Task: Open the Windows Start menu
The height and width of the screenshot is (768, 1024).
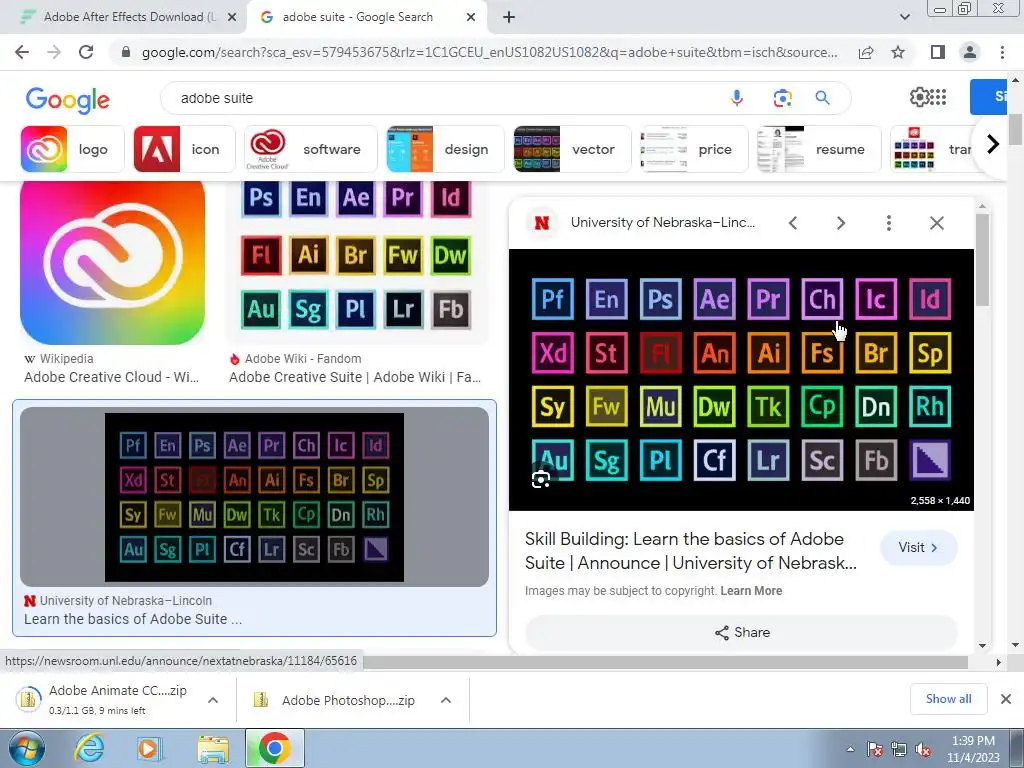Action: point(26,748)
